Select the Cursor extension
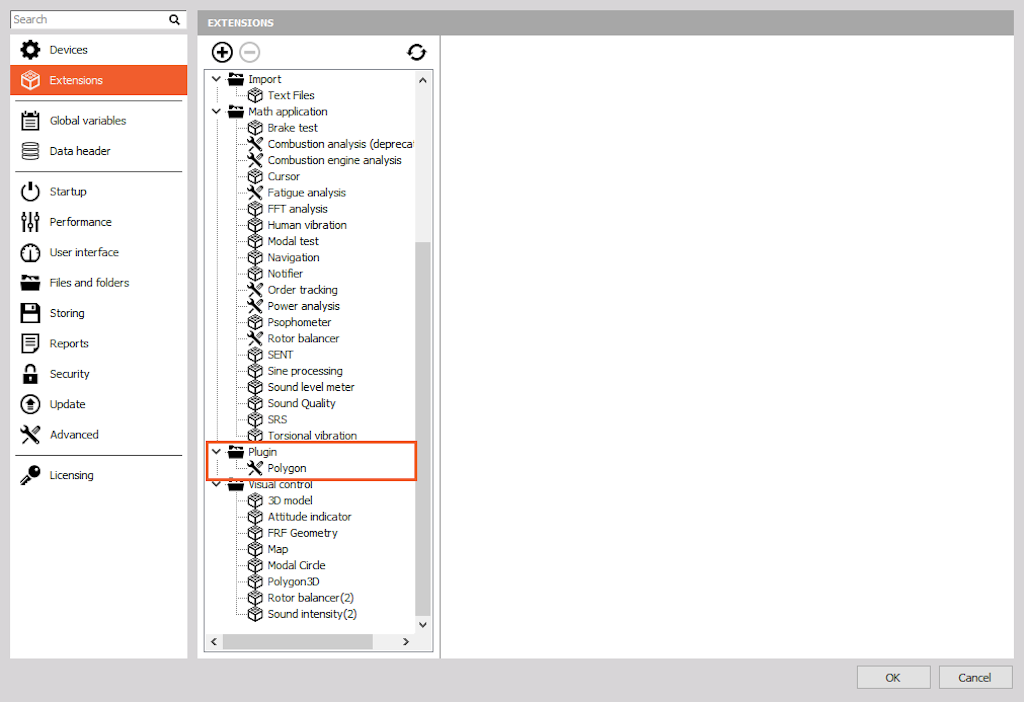The height and width of the screenshot is (702, 1024). (283, 176)
